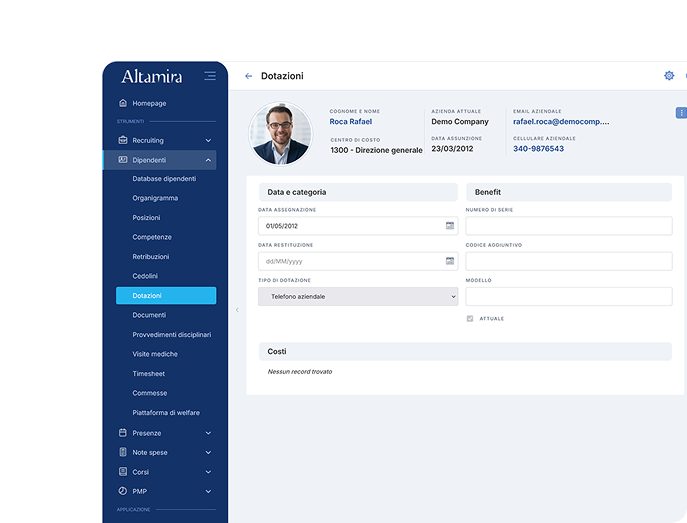Go to Visite mediche page
The height and width of the screenshot is (523, 687).
(x=155, y=354)
